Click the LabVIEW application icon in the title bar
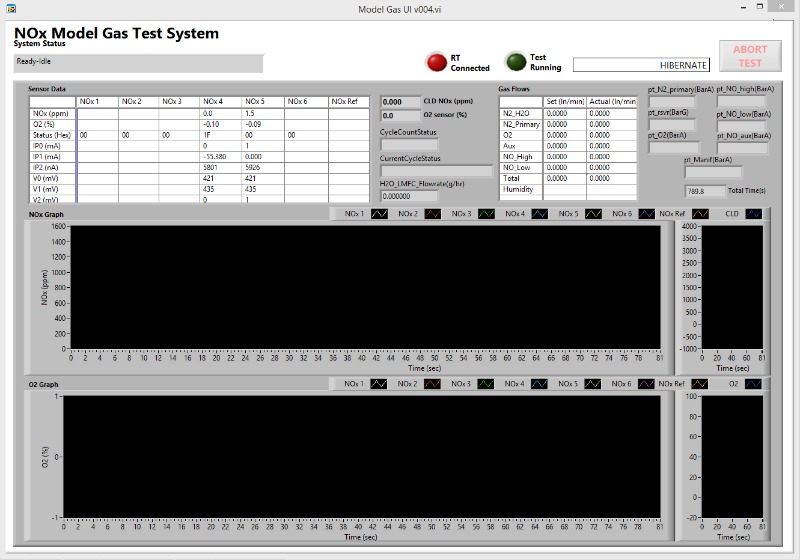Viewport: 800px width, 560px height. click(x=11, y=9)
